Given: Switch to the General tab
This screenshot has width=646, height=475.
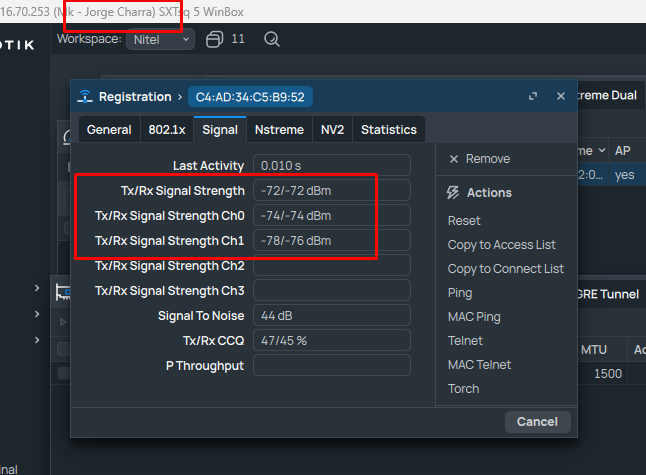Looking at the screenshot, I should coord(109,130).
